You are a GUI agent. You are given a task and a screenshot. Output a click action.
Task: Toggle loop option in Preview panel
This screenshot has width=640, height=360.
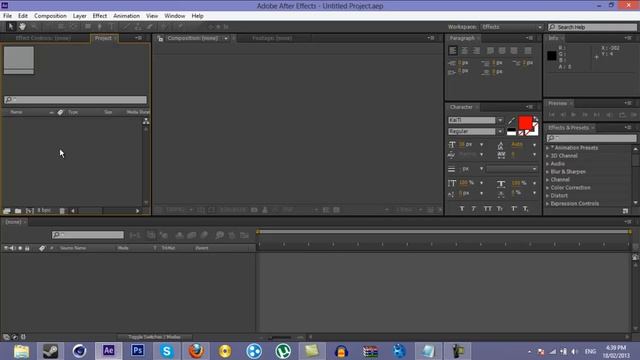coord(622,115)
